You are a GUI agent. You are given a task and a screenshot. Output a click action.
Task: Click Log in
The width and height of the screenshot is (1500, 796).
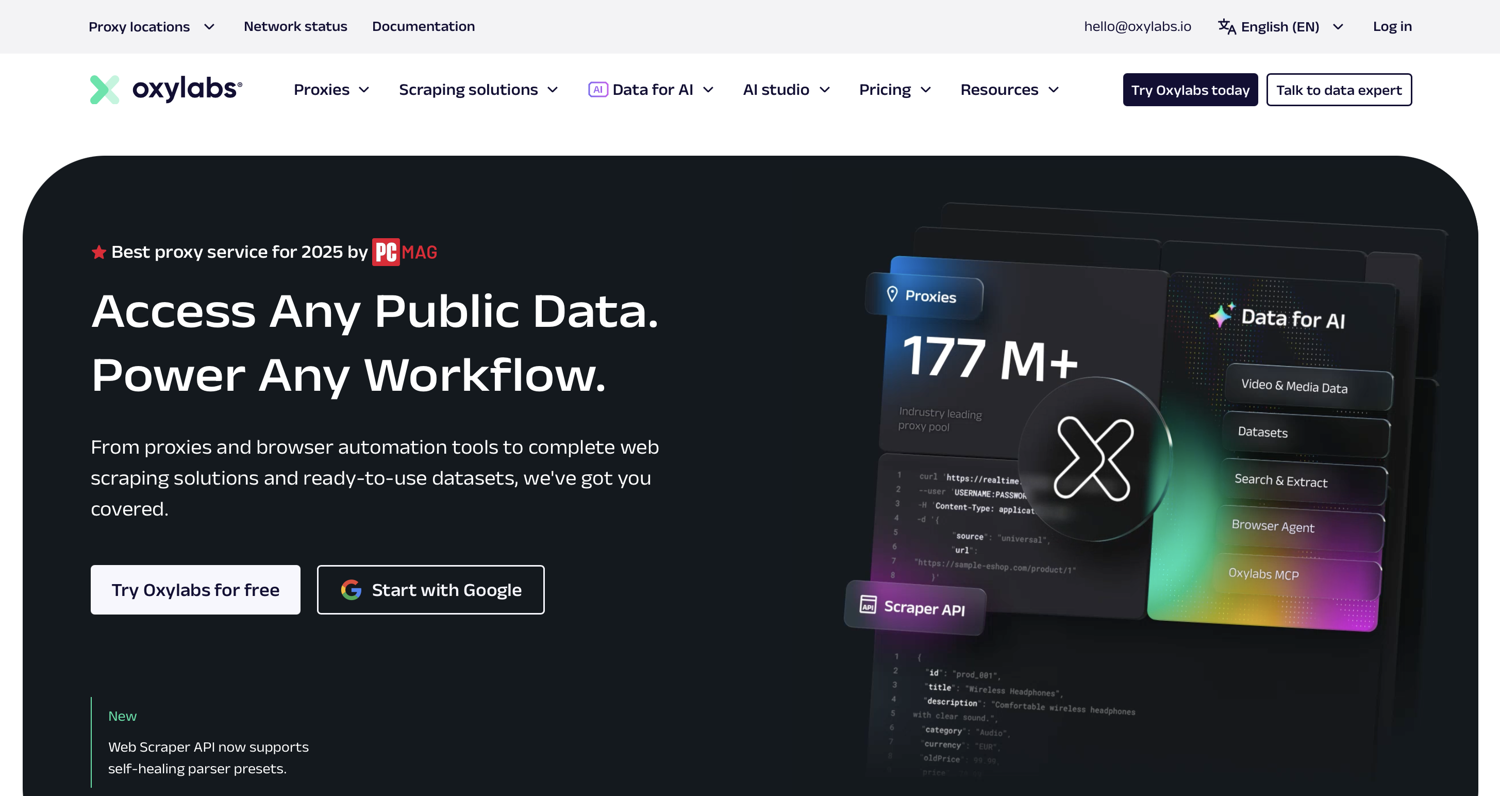[1392, 27]
